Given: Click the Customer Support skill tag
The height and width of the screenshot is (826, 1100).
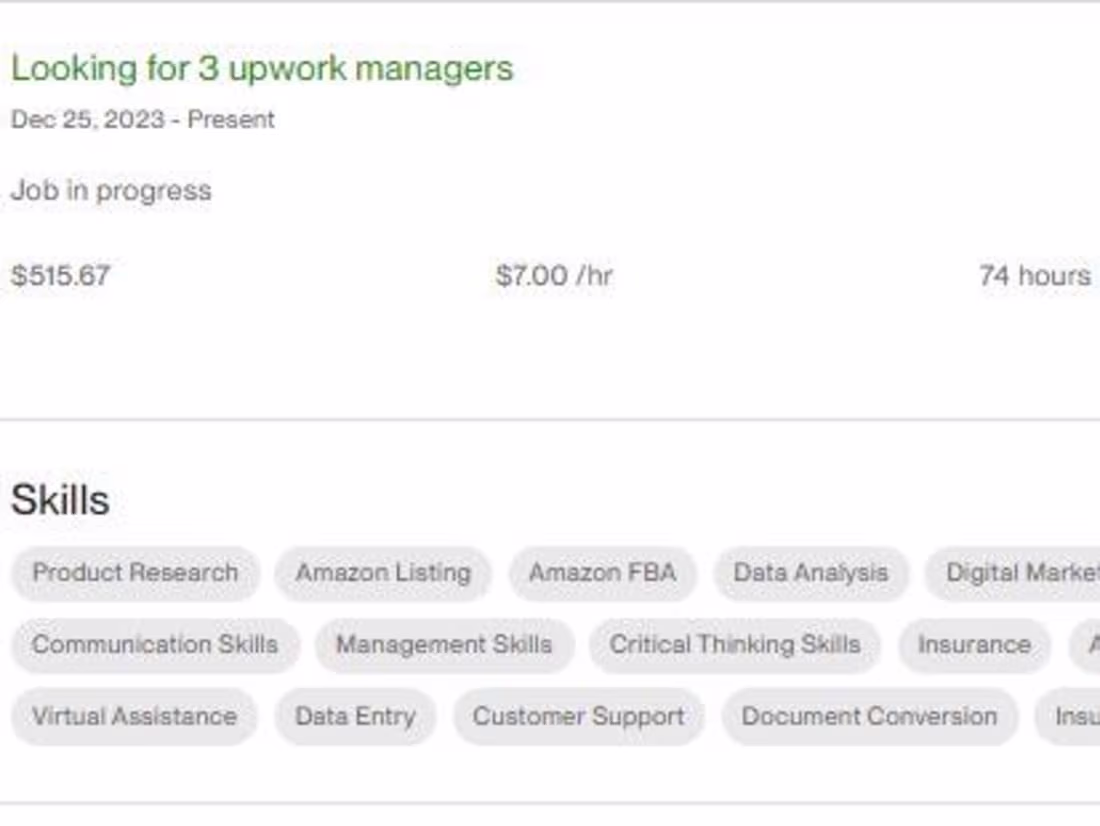Looking at the screenshot, I should [x=580, y=716].
